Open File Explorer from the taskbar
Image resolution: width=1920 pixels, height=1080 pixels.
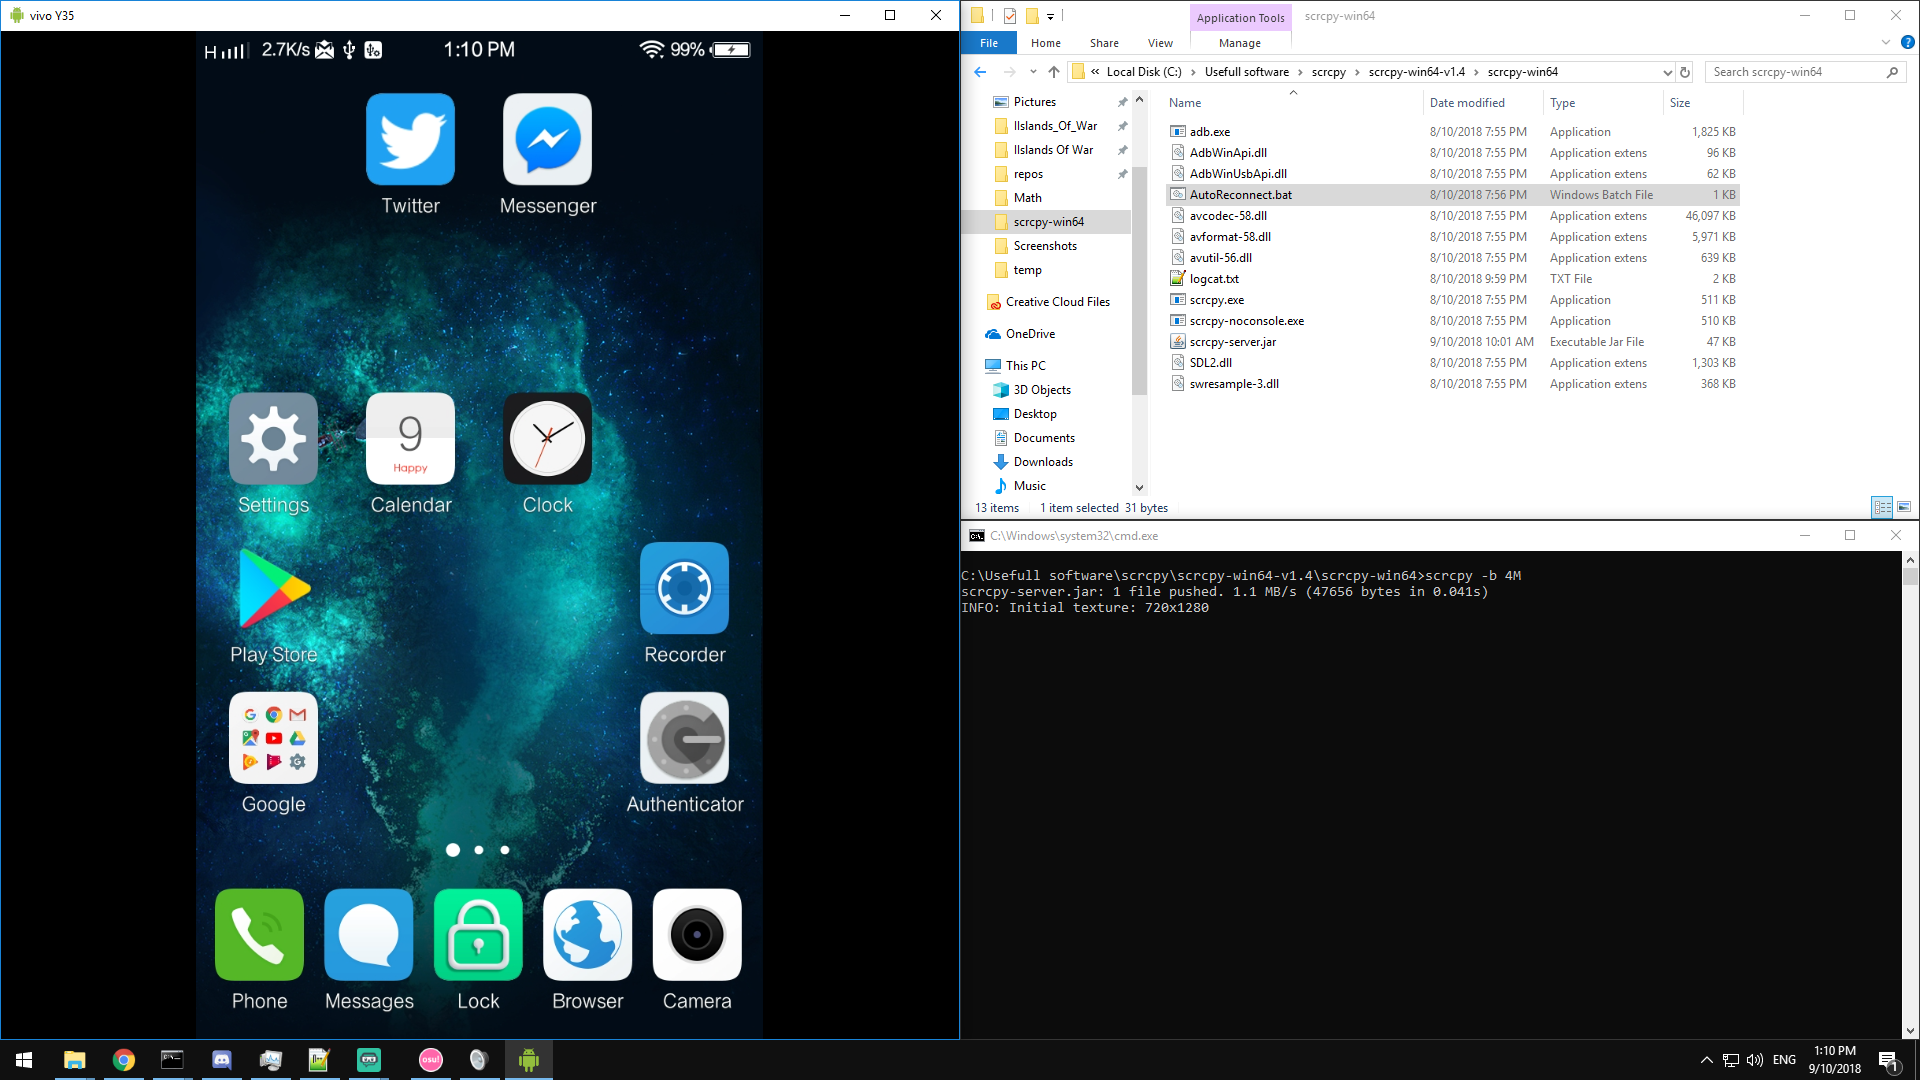tap(74, 1060)
